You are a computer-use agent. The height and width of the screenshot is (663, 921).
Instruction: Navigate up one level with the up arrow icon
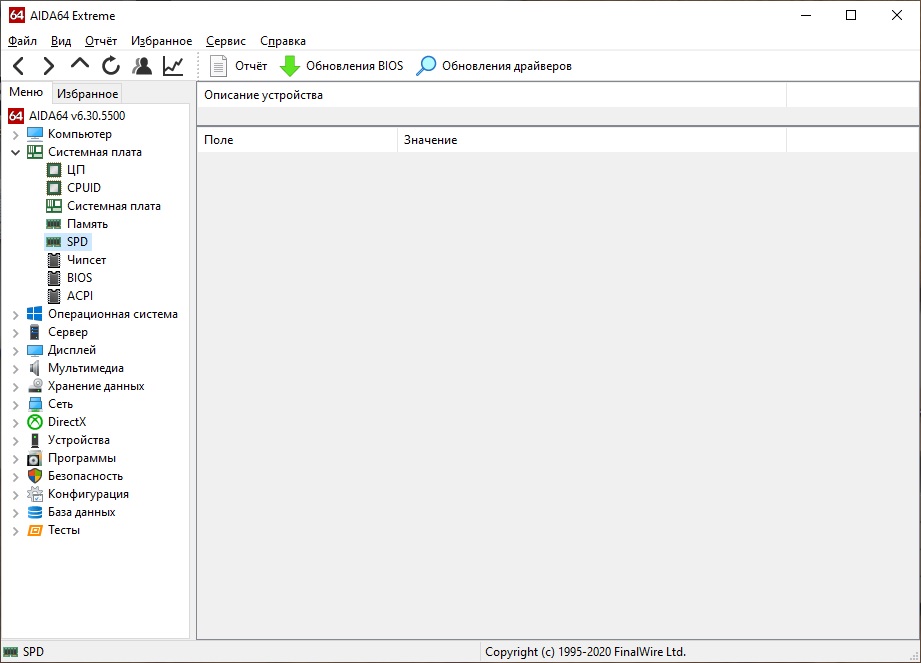click(80, 63)
